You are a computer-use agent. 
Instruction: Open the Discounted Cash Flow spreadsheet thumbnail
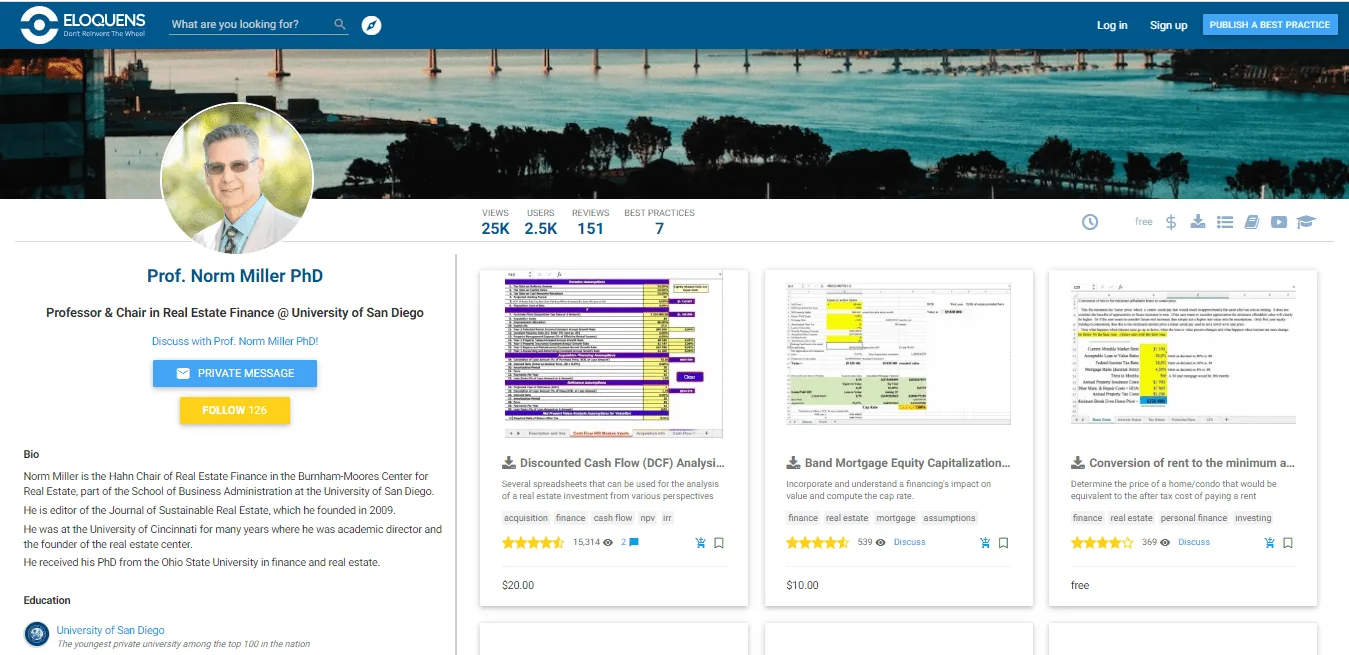(x=614, y=355)
